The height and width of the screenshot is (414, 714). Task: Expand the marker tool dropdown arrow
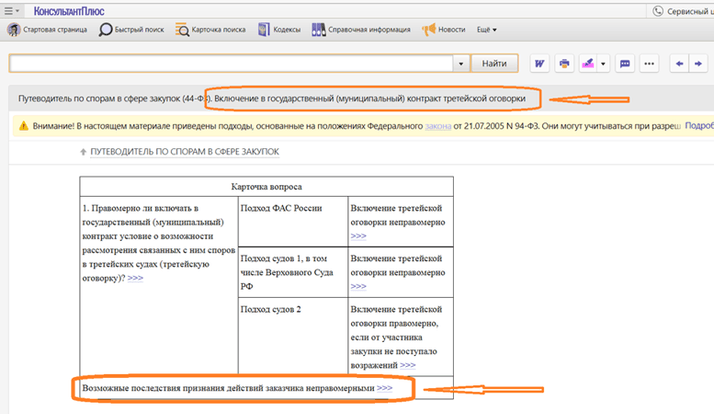(603, 63)
